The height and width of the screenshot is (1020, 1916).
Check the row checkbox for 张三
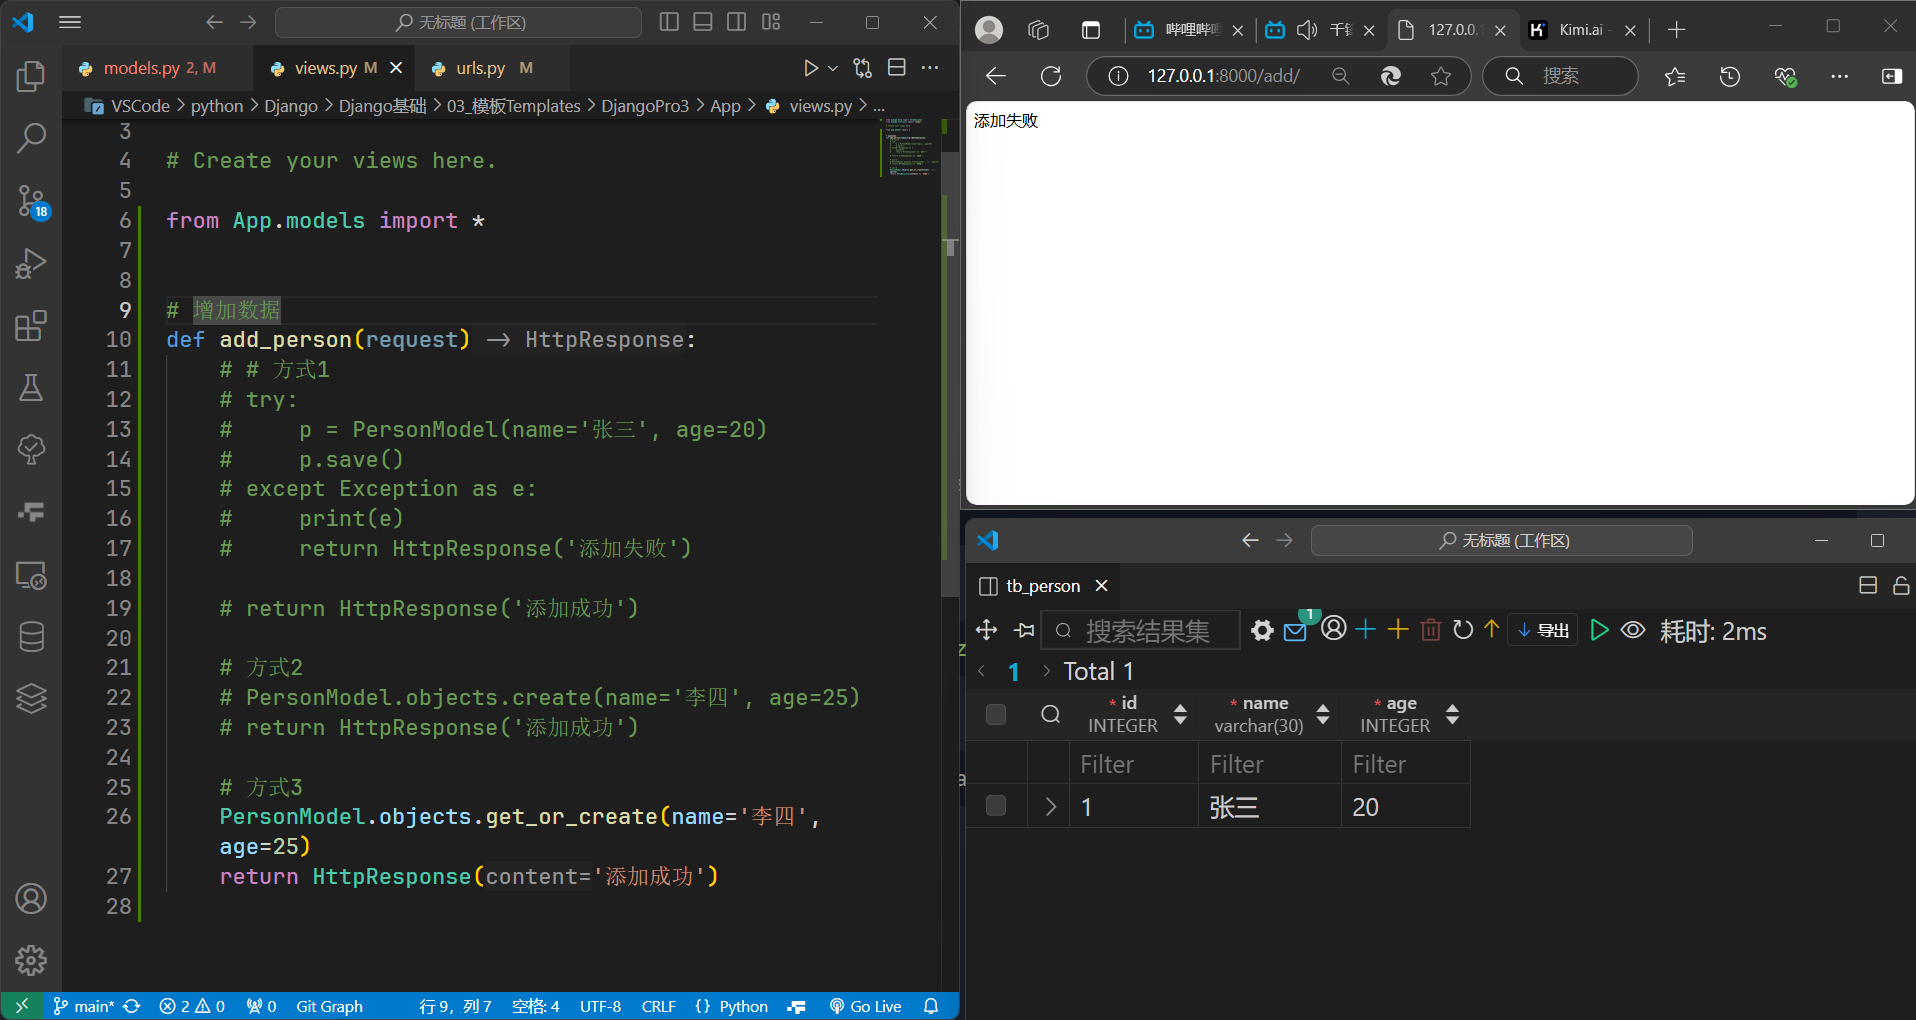pyautogui.click(x=995, y=806)
